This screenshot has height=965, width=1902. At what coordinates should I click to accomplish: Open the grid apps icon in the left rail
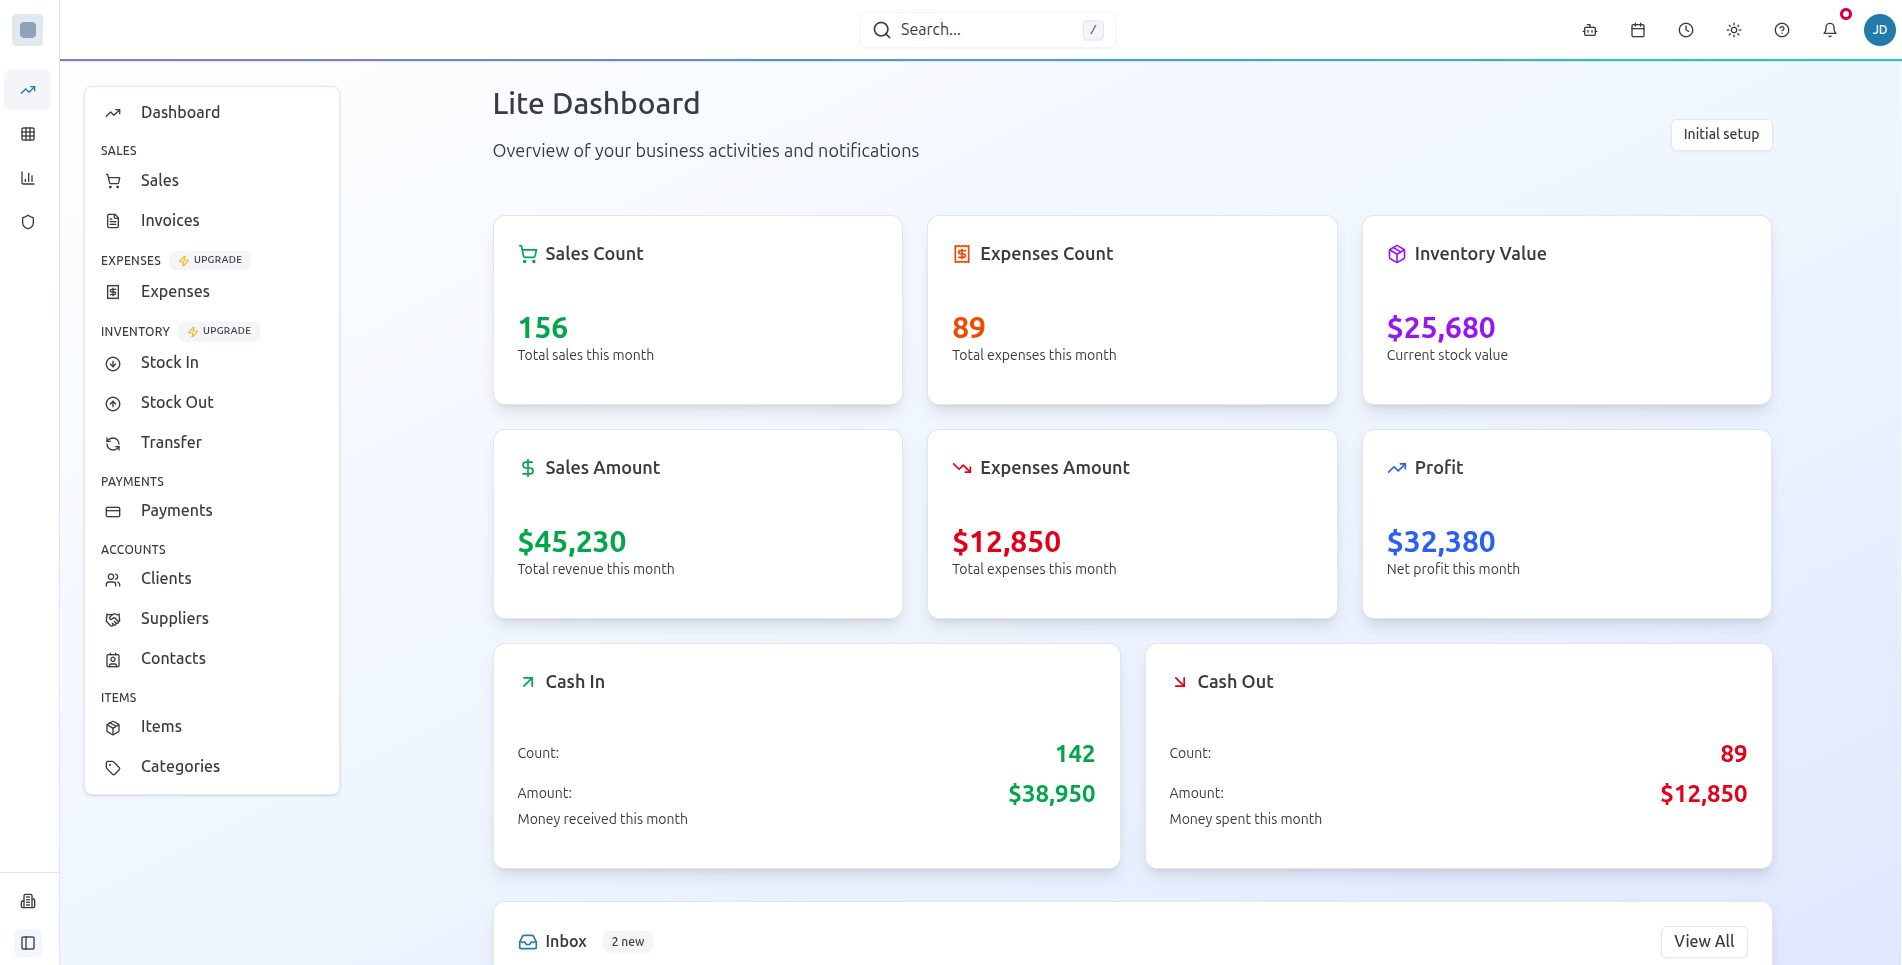(x=27, y=133)
